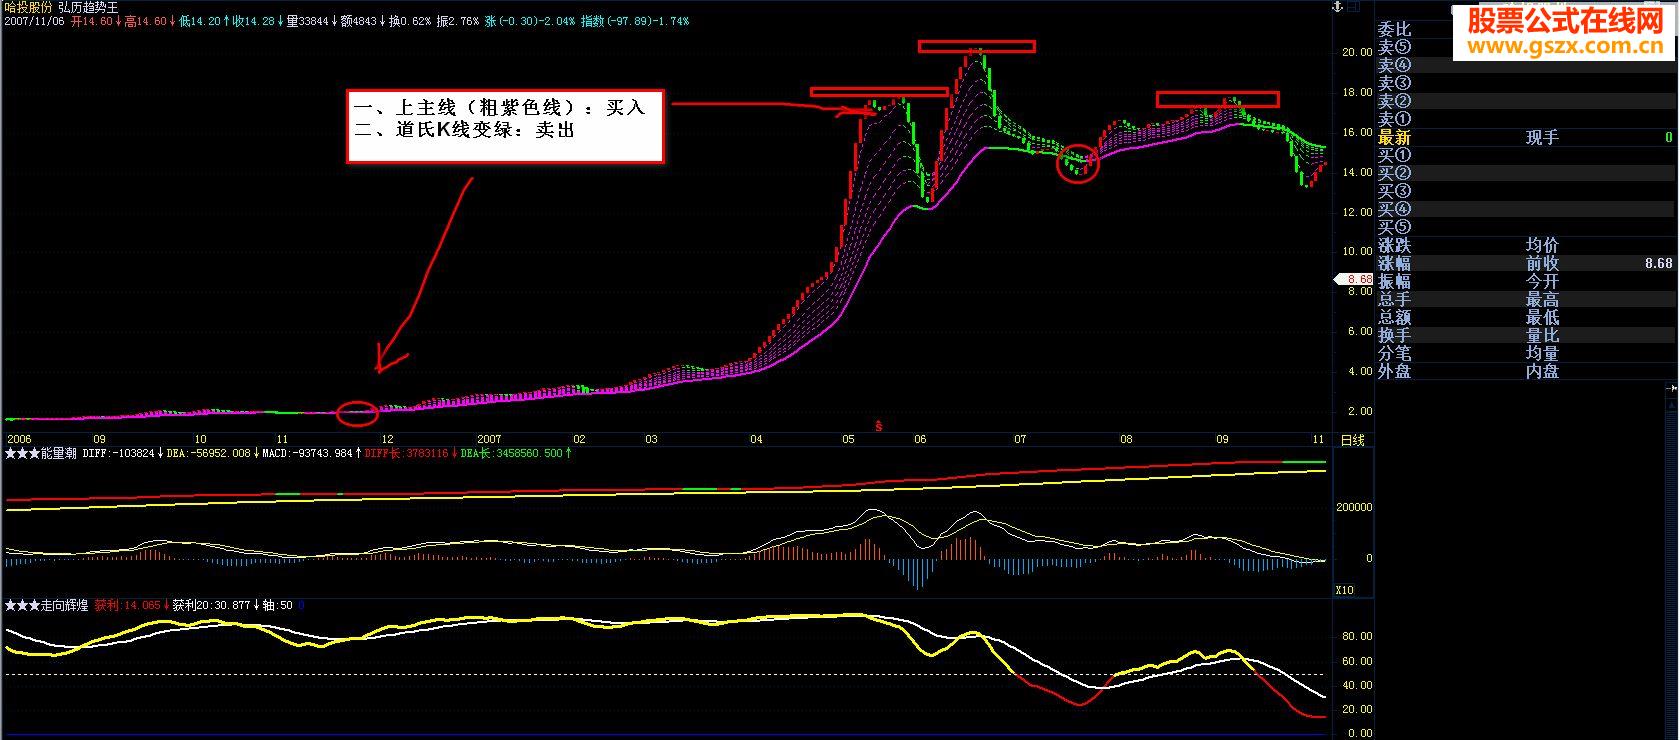The image size is (1680, 740).
Task: Select the stock name 哈投股份
Action: pos(27,7)
